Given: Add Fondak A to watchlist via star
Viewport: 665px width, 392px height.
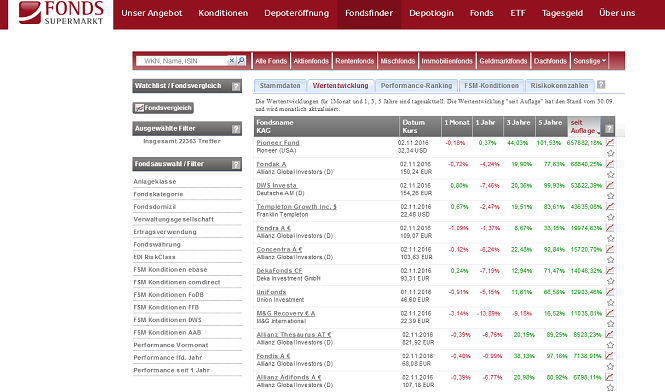Looking at the screenshot, I should click(x=610, y=174).
